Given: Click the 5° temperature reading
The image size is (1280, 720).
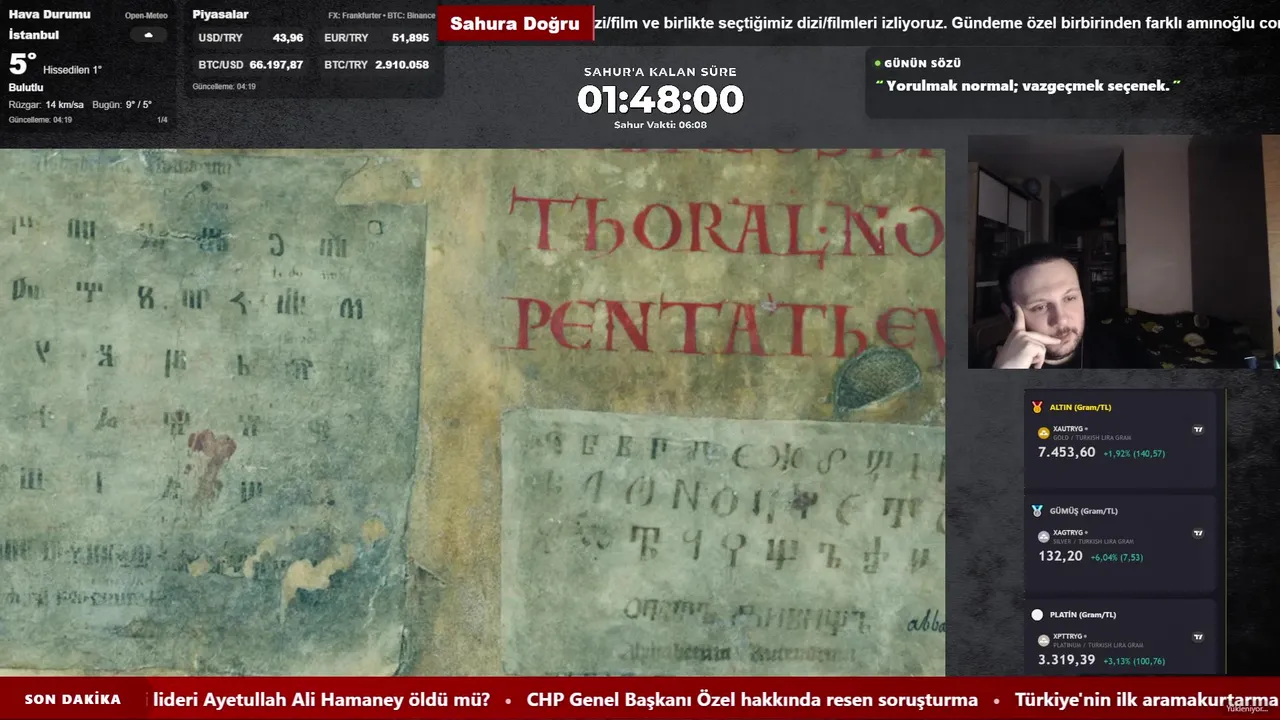Looking at the screenshot, I should [x=22, y=65].
